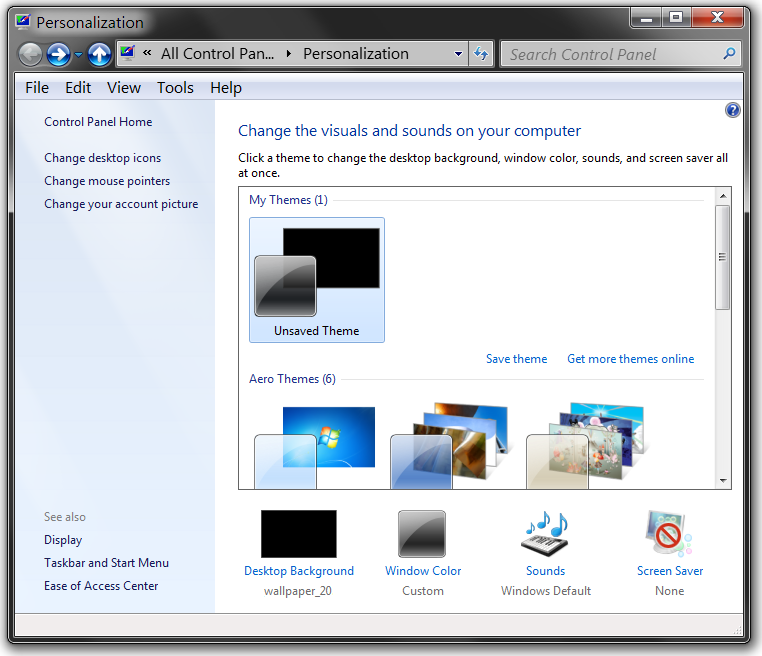The height and width of the screenshot is (656, 762).
Task: Click the magnifier search icon
Action: pyautogui.click(x=728, y=53)
